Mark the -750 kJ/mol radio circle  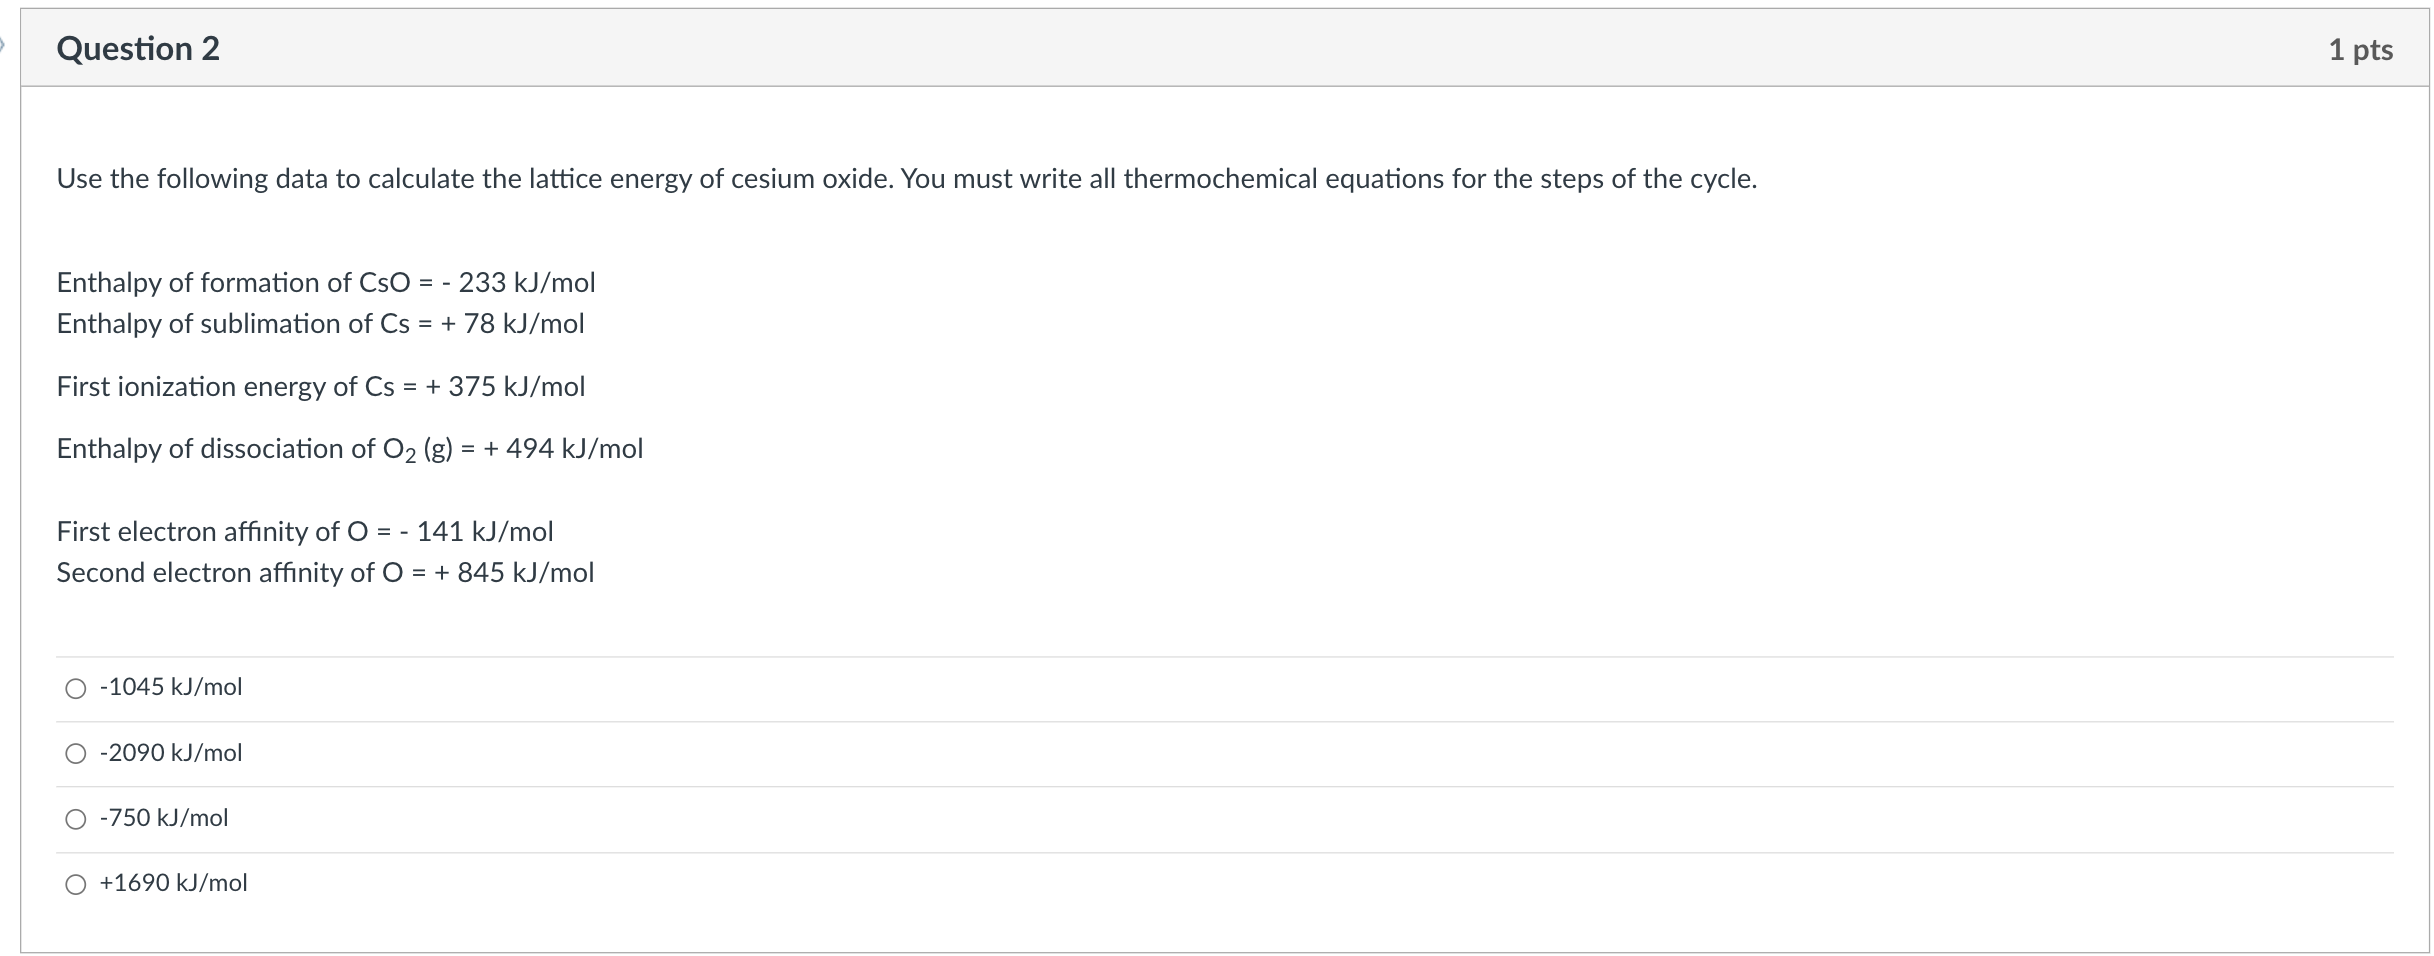[76, 819]
